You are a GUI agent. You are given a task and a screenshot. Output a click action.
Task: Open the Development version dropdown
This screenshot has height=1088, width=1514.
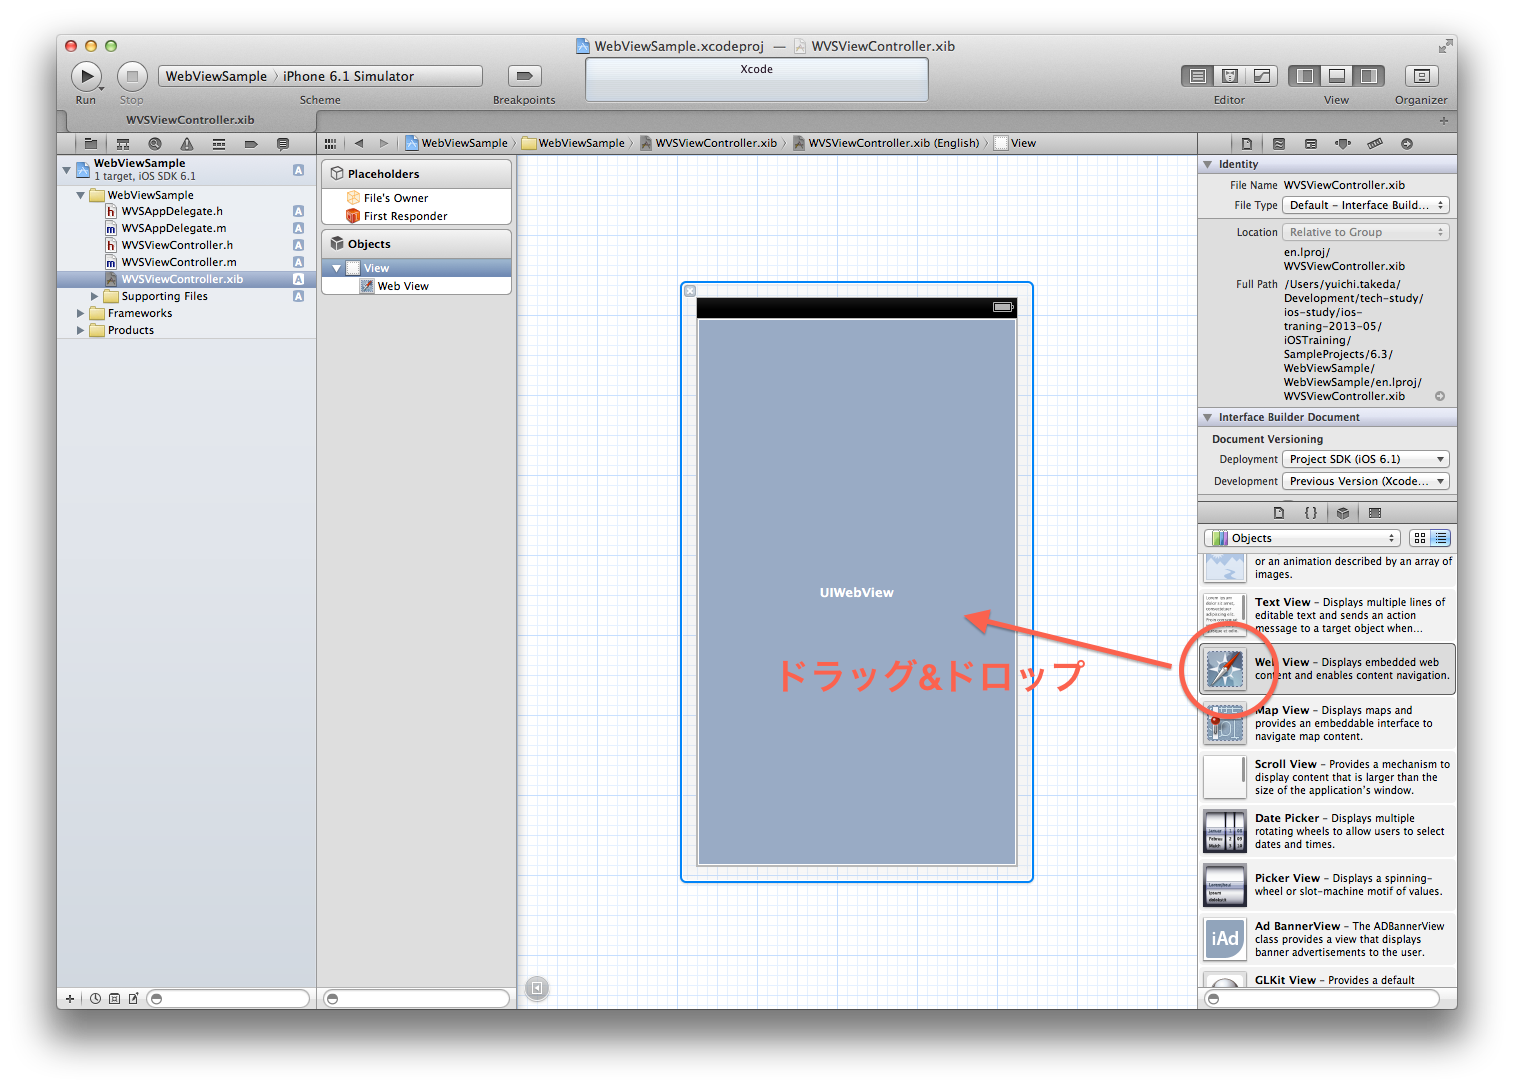1366,481
